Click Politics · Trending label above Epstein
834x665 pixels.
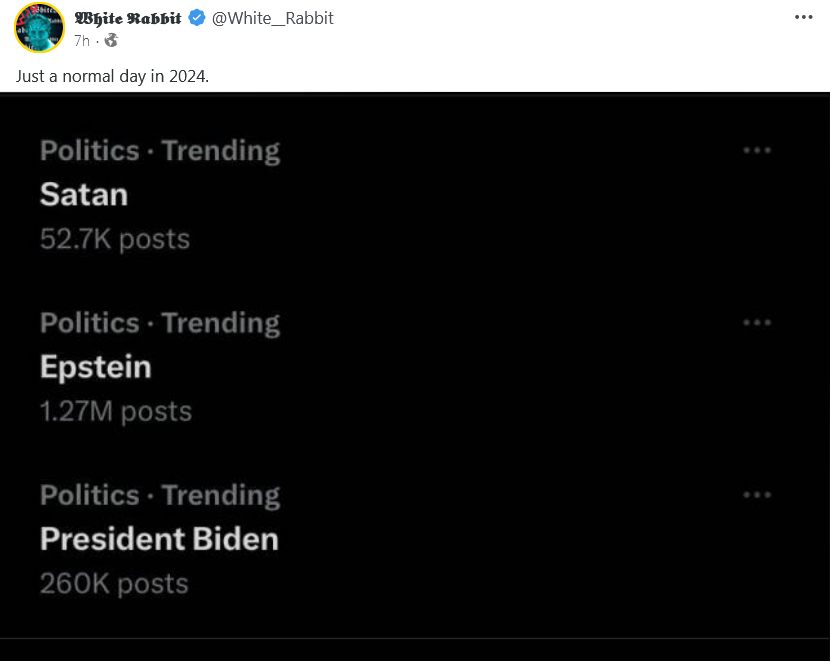coord(160,323)
